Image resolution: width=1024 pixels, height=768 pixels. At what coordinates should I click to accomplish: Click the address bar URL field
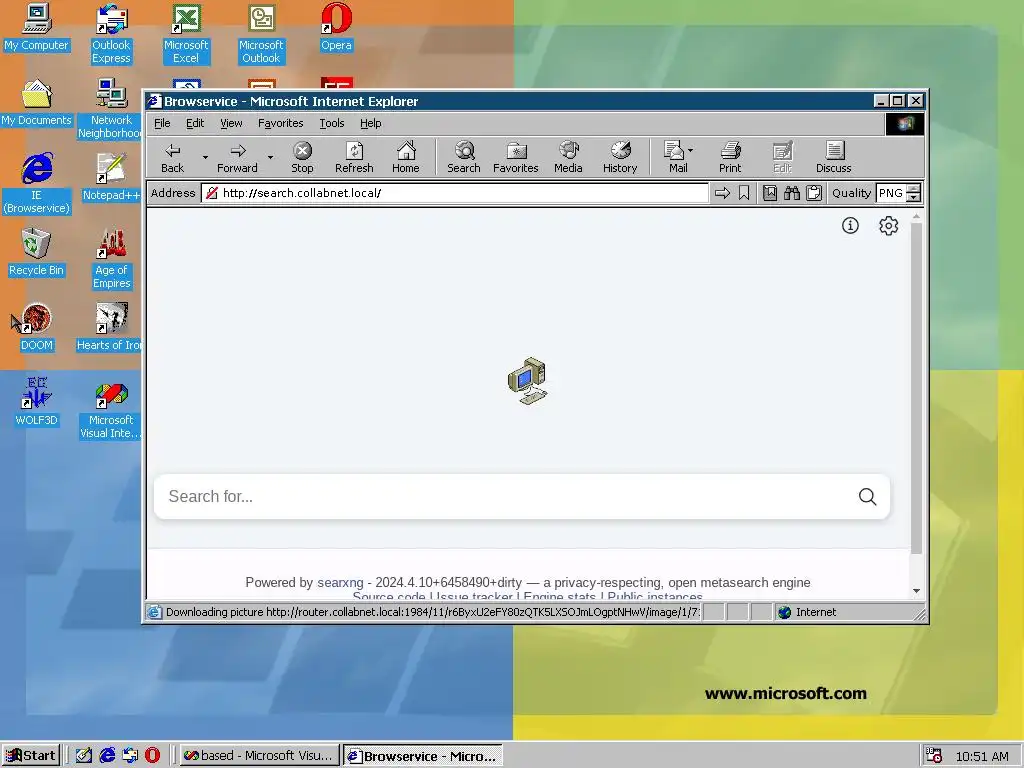click(x=455, y=193)
